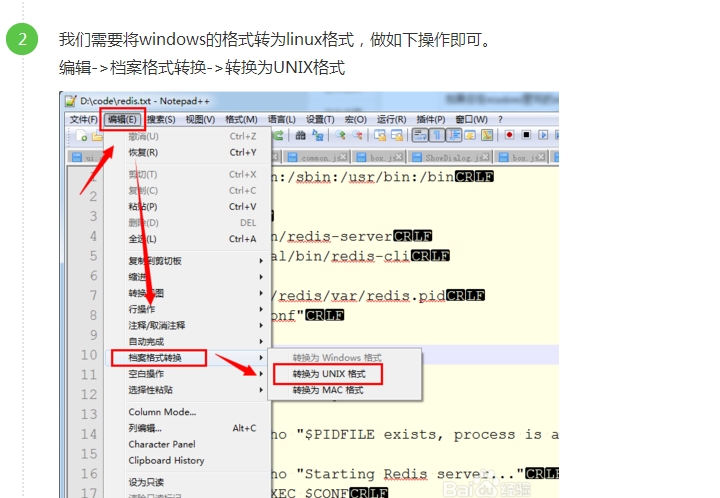
Task: Expand the 选择性粘贴 submenu arrow
Action: pyautogui.click(x=261, y=390)
